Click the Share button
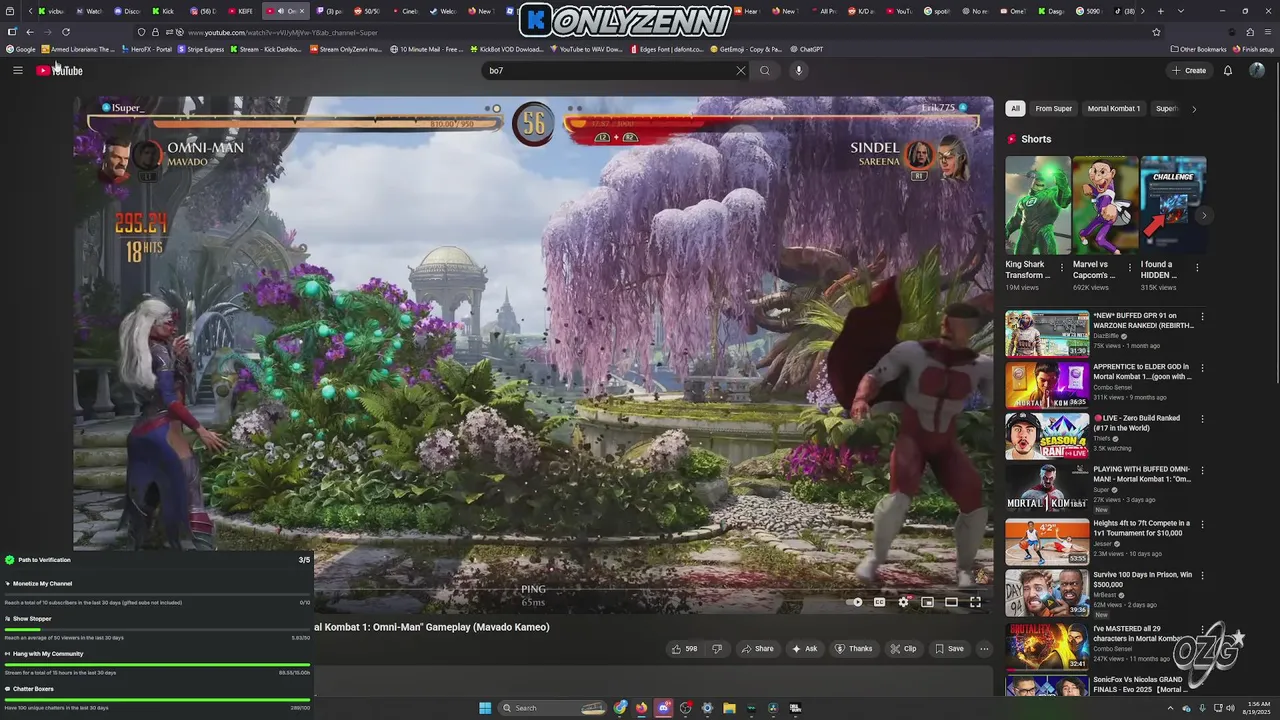 (x=757, y=649)
